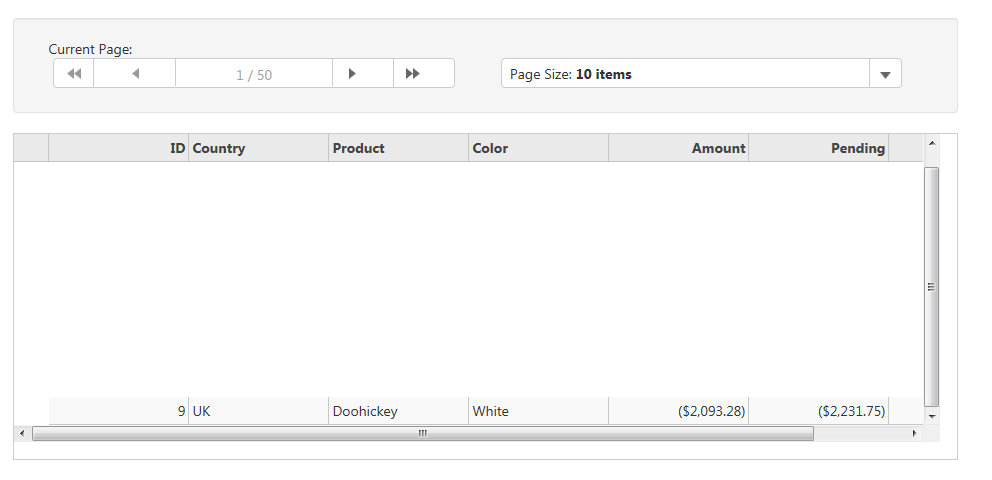The image size is (992, 480).
Task: Advance to the next page arrow
Action: point(352,74)
